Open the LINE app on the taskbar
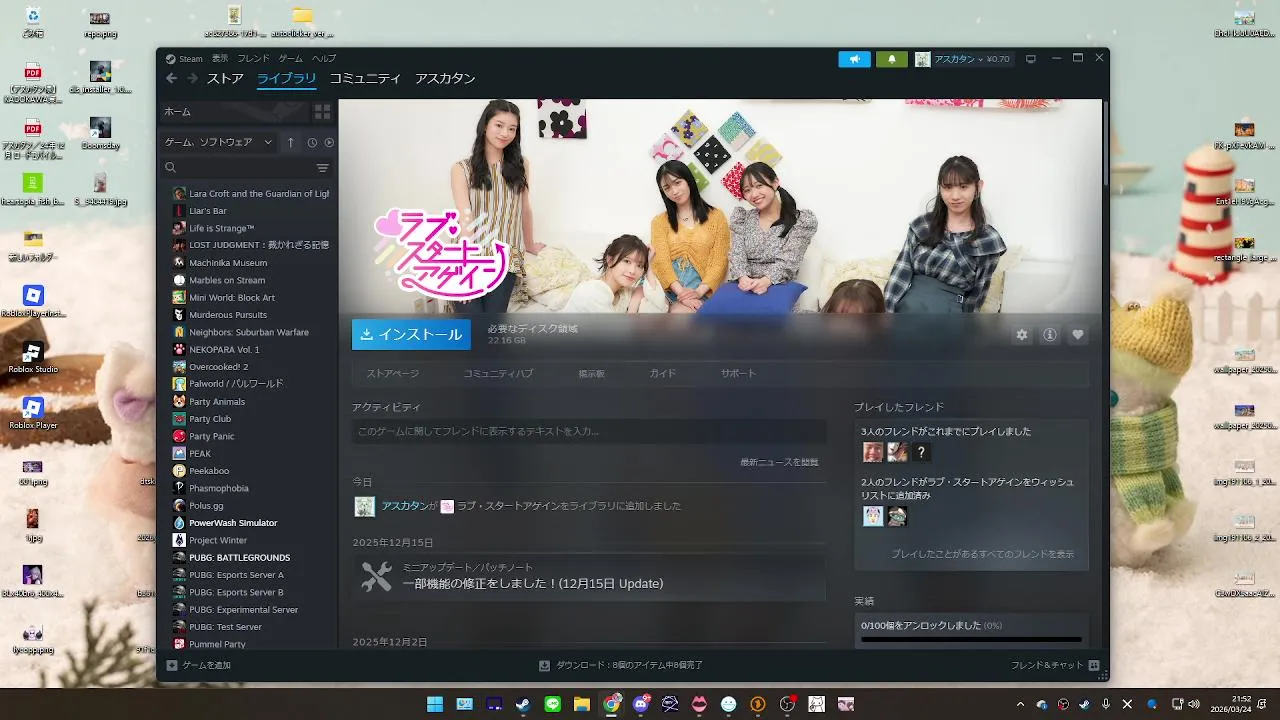1280x720 pixels. pyautogui.click(x=553, y=704)
